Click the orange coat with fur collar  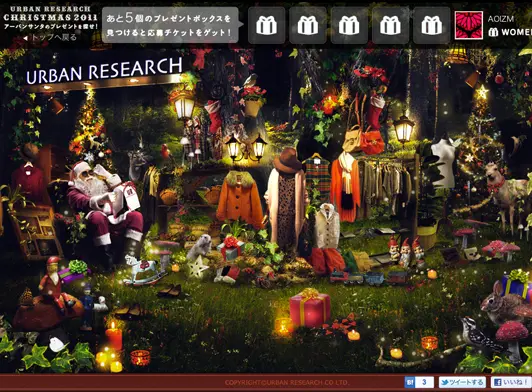coord(240,199)
